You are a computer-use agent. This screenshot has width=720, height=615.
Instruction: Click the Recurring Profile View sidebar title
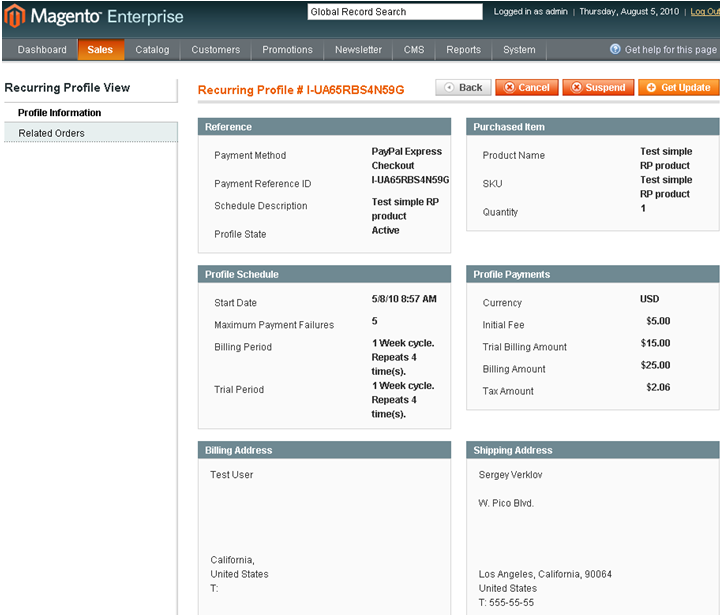68,87
